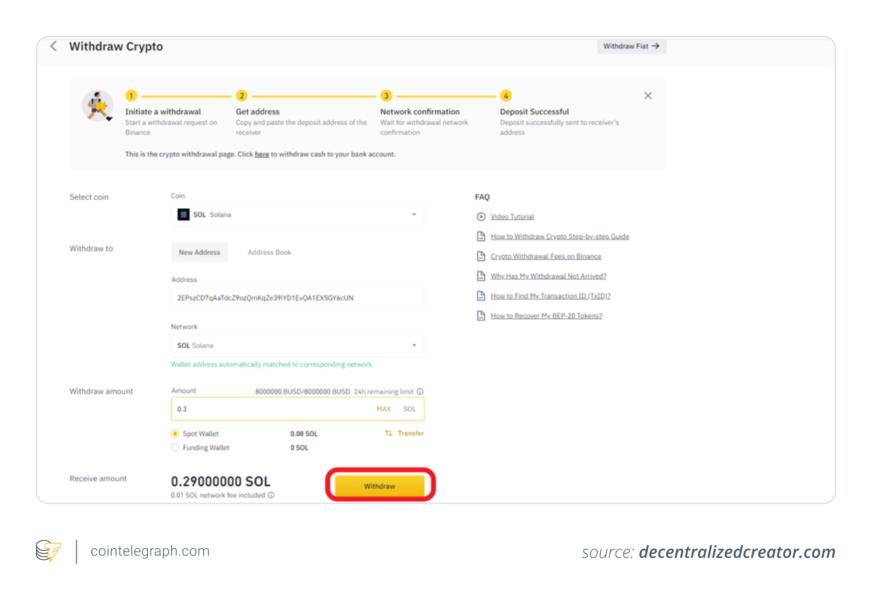Click into the withdraw Amount field
This screenshot has width=872, height=600.
[298, 409]
